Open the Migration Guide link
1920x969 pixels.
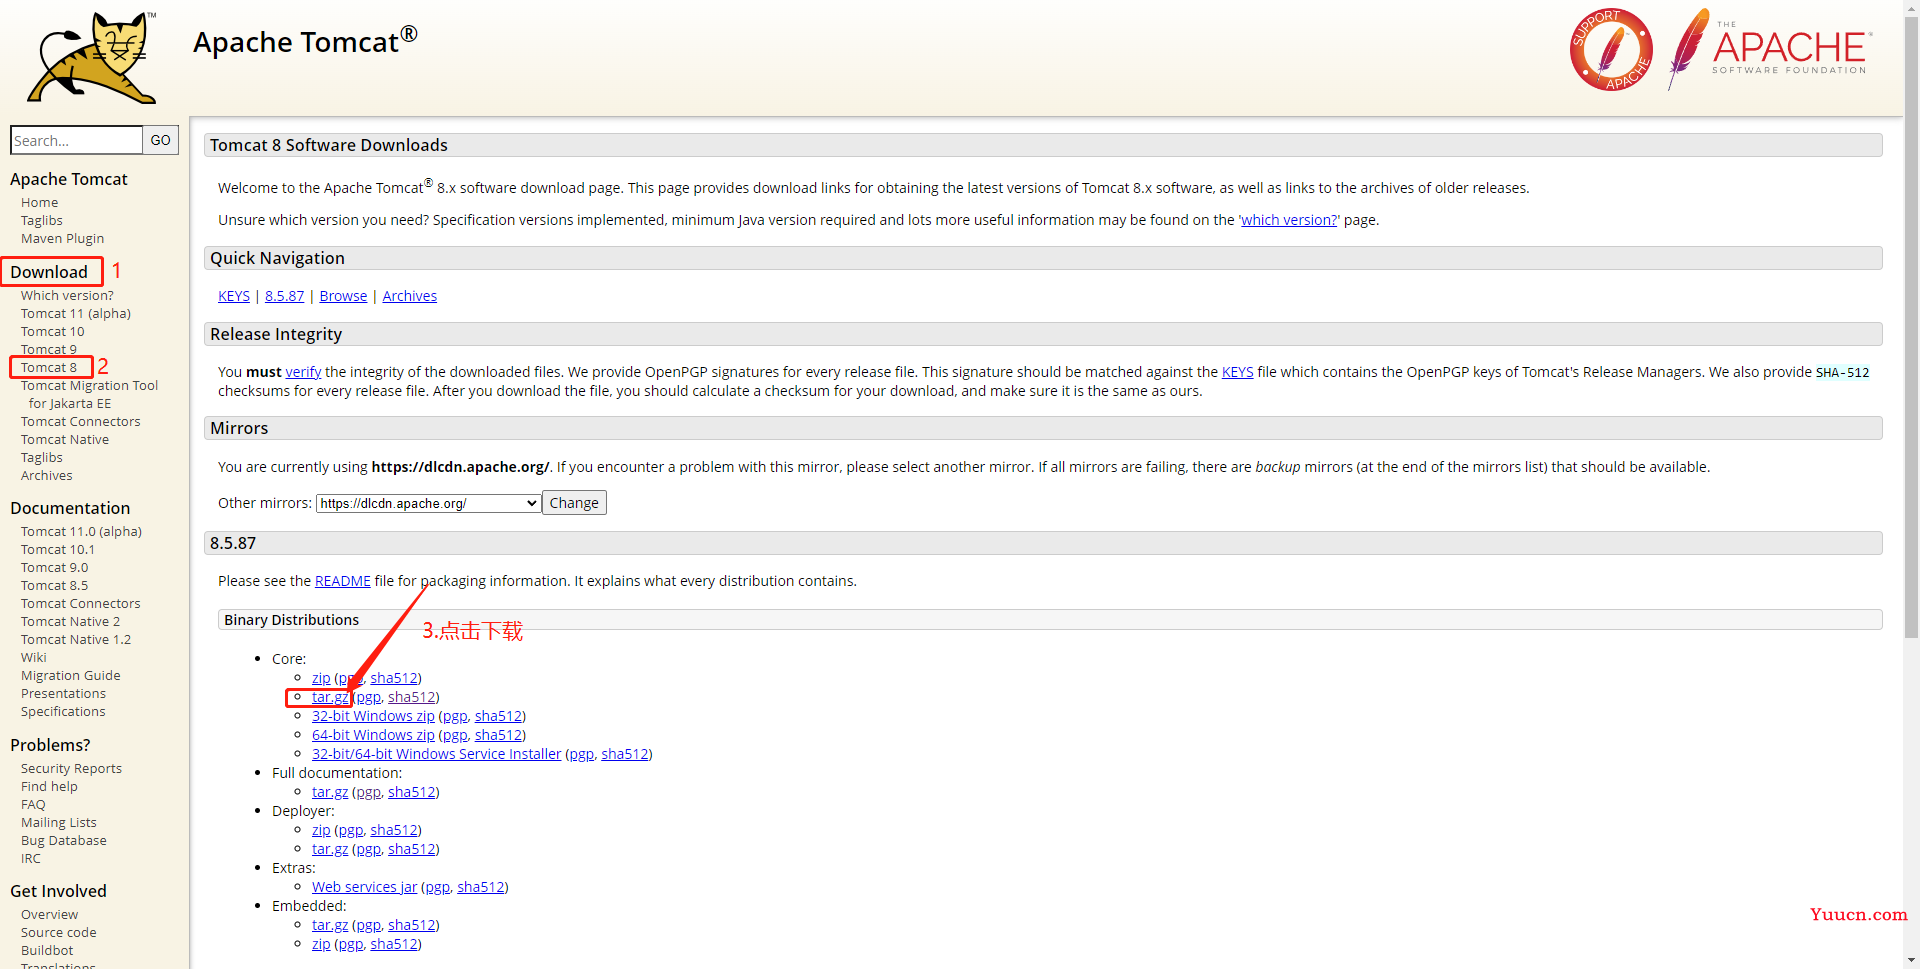pyautogui.click(x=71, y=675)
